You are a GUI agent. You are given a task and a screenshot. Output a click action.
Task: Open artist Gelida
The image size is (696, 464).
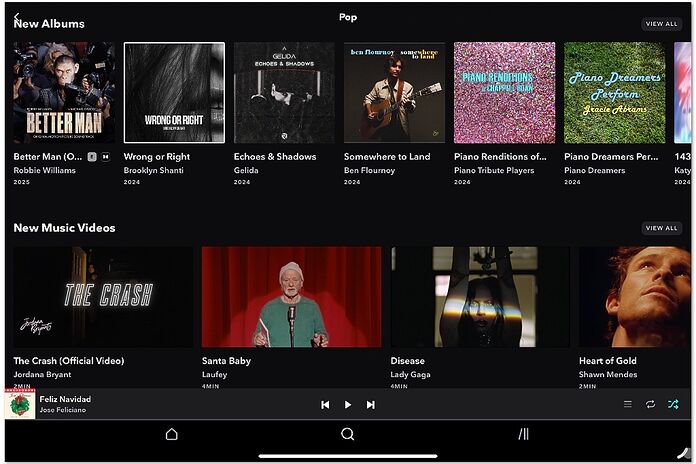coord(246,171)
